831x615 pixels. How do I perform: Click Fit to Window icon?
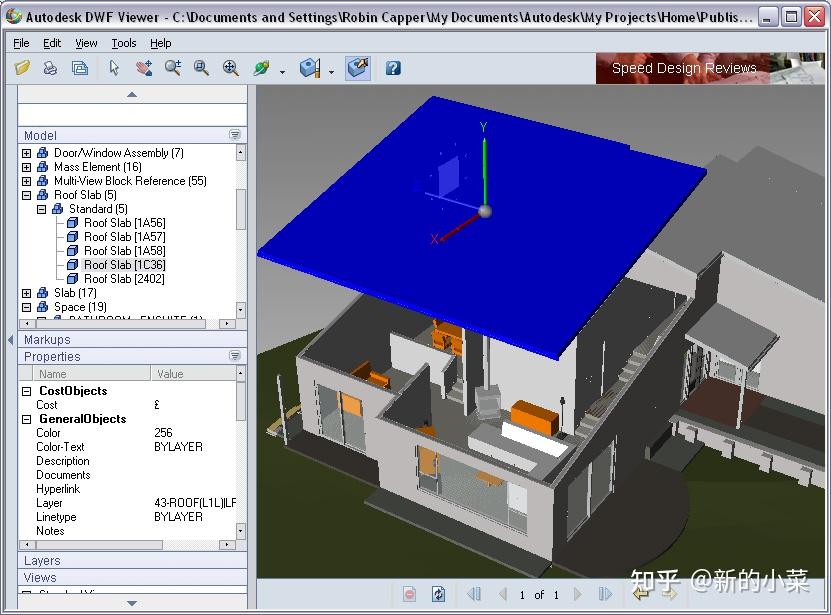[228, 69]
